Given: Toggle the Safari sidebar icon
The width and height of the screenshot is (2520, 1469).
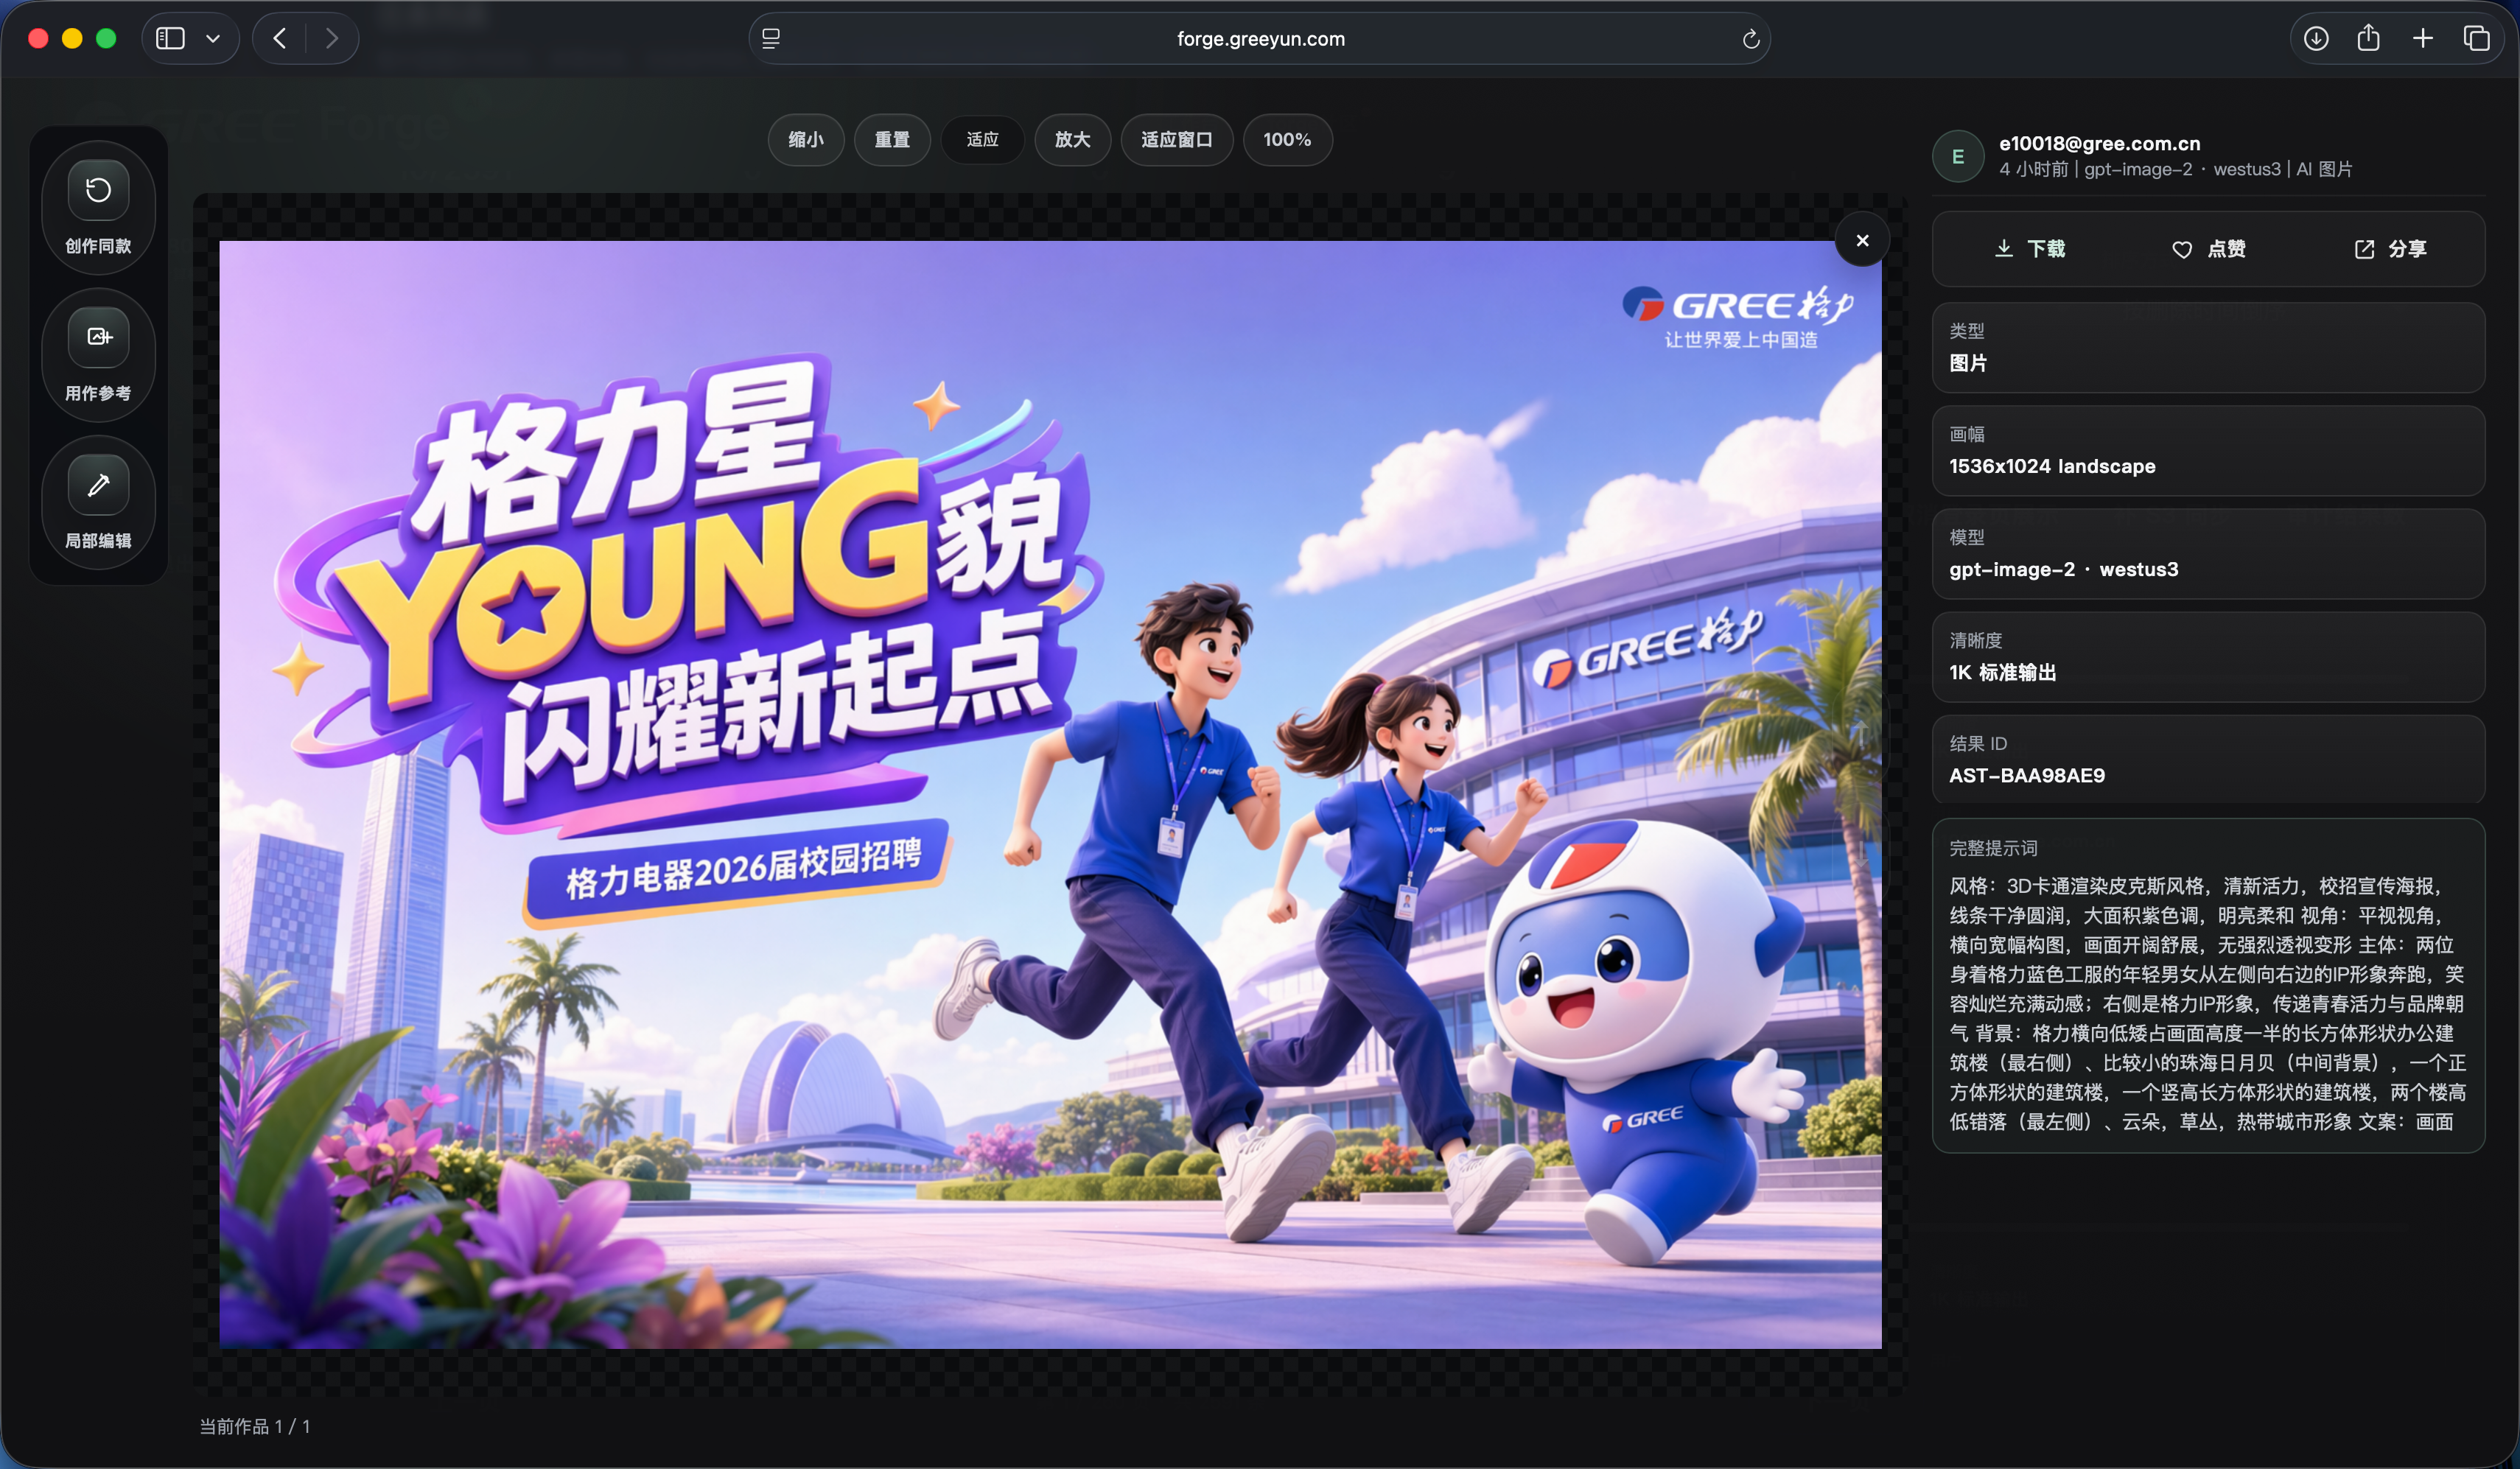Looking at the screenshot, I should point(170,39).
